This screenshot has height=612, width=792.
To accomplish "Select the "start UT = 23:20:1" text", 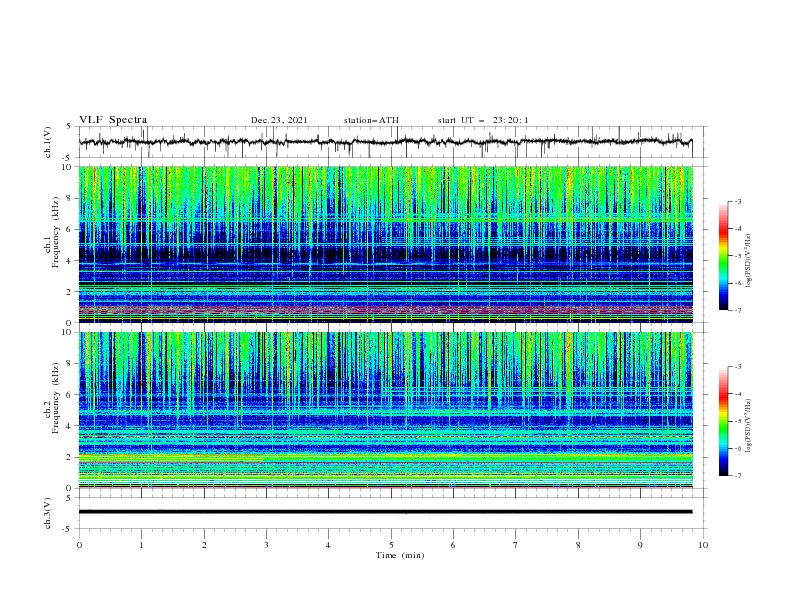I will coord(483,120).
